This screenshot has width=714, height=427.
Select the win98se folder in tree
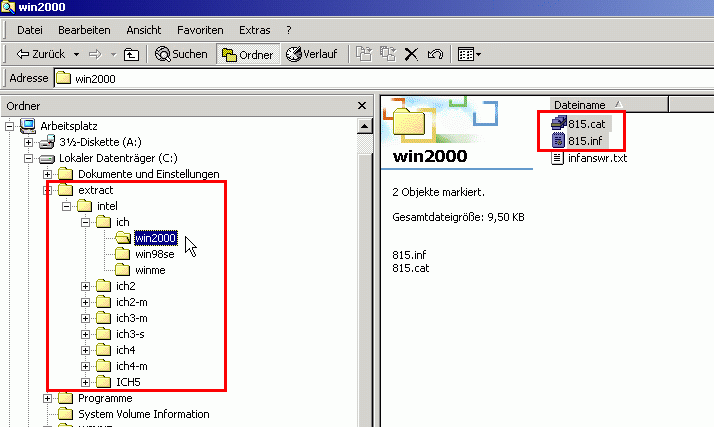[x=155, y=254]
